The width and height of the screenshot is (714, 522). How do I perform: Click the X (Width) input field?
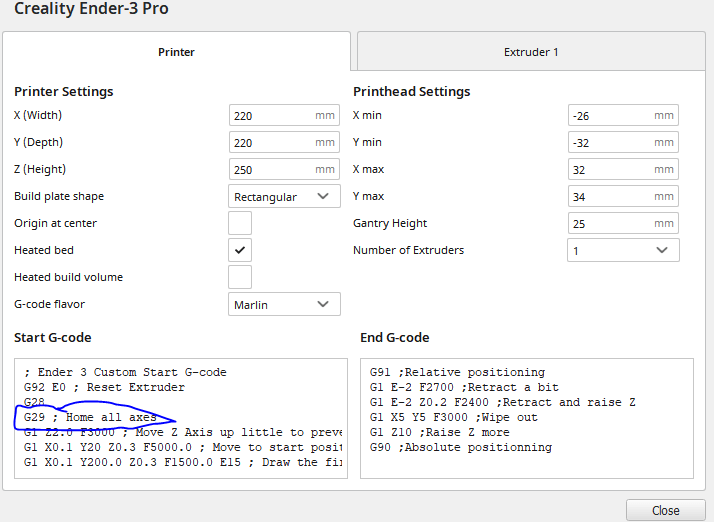click(x=284, y=115)
